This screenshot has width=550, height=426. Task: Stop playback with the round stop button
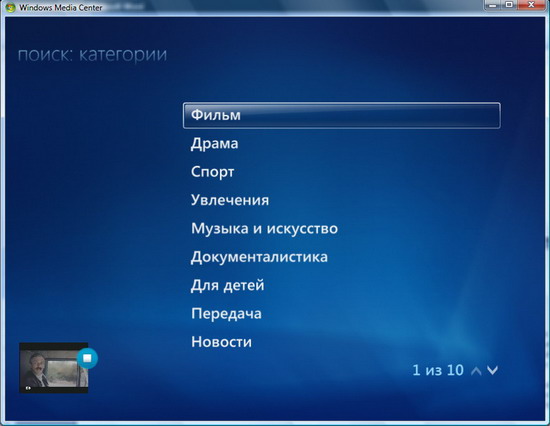(x=87, y=358)
